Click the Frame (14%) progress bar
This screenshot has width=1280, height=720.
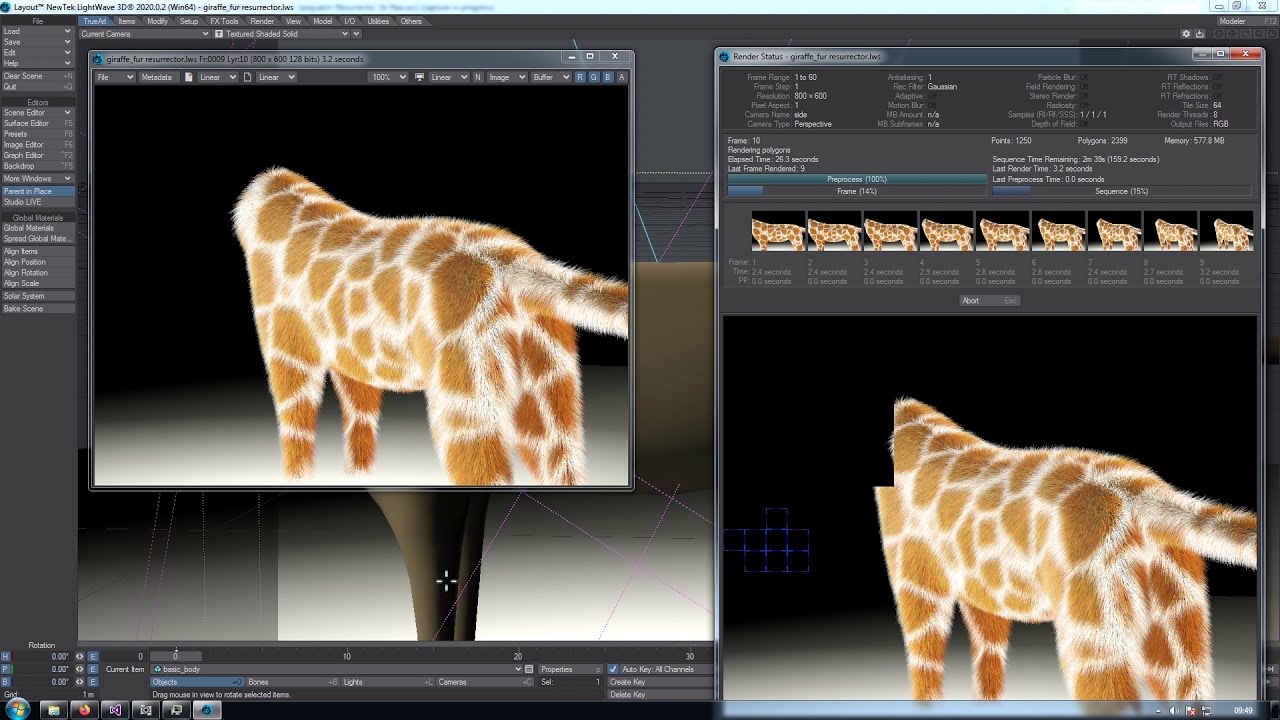pyautogui.click(x=857, y=191)
